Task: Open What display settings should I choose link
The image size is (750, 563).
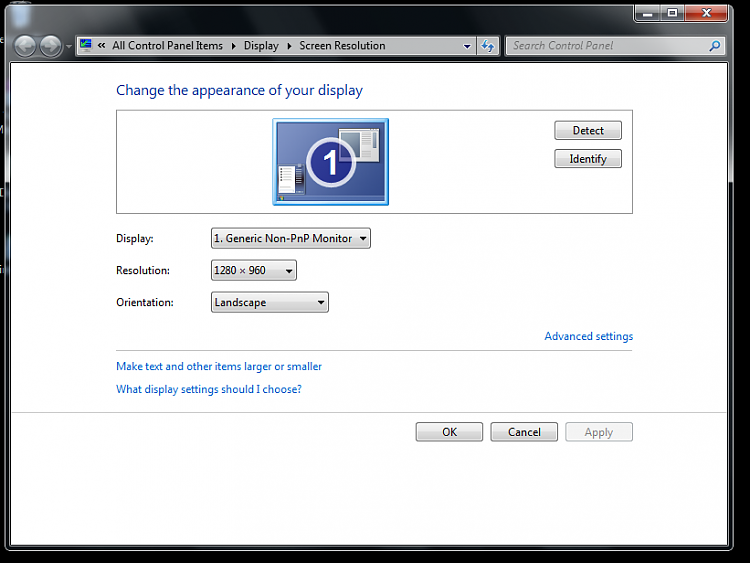Action: click(x=209, y=389)
